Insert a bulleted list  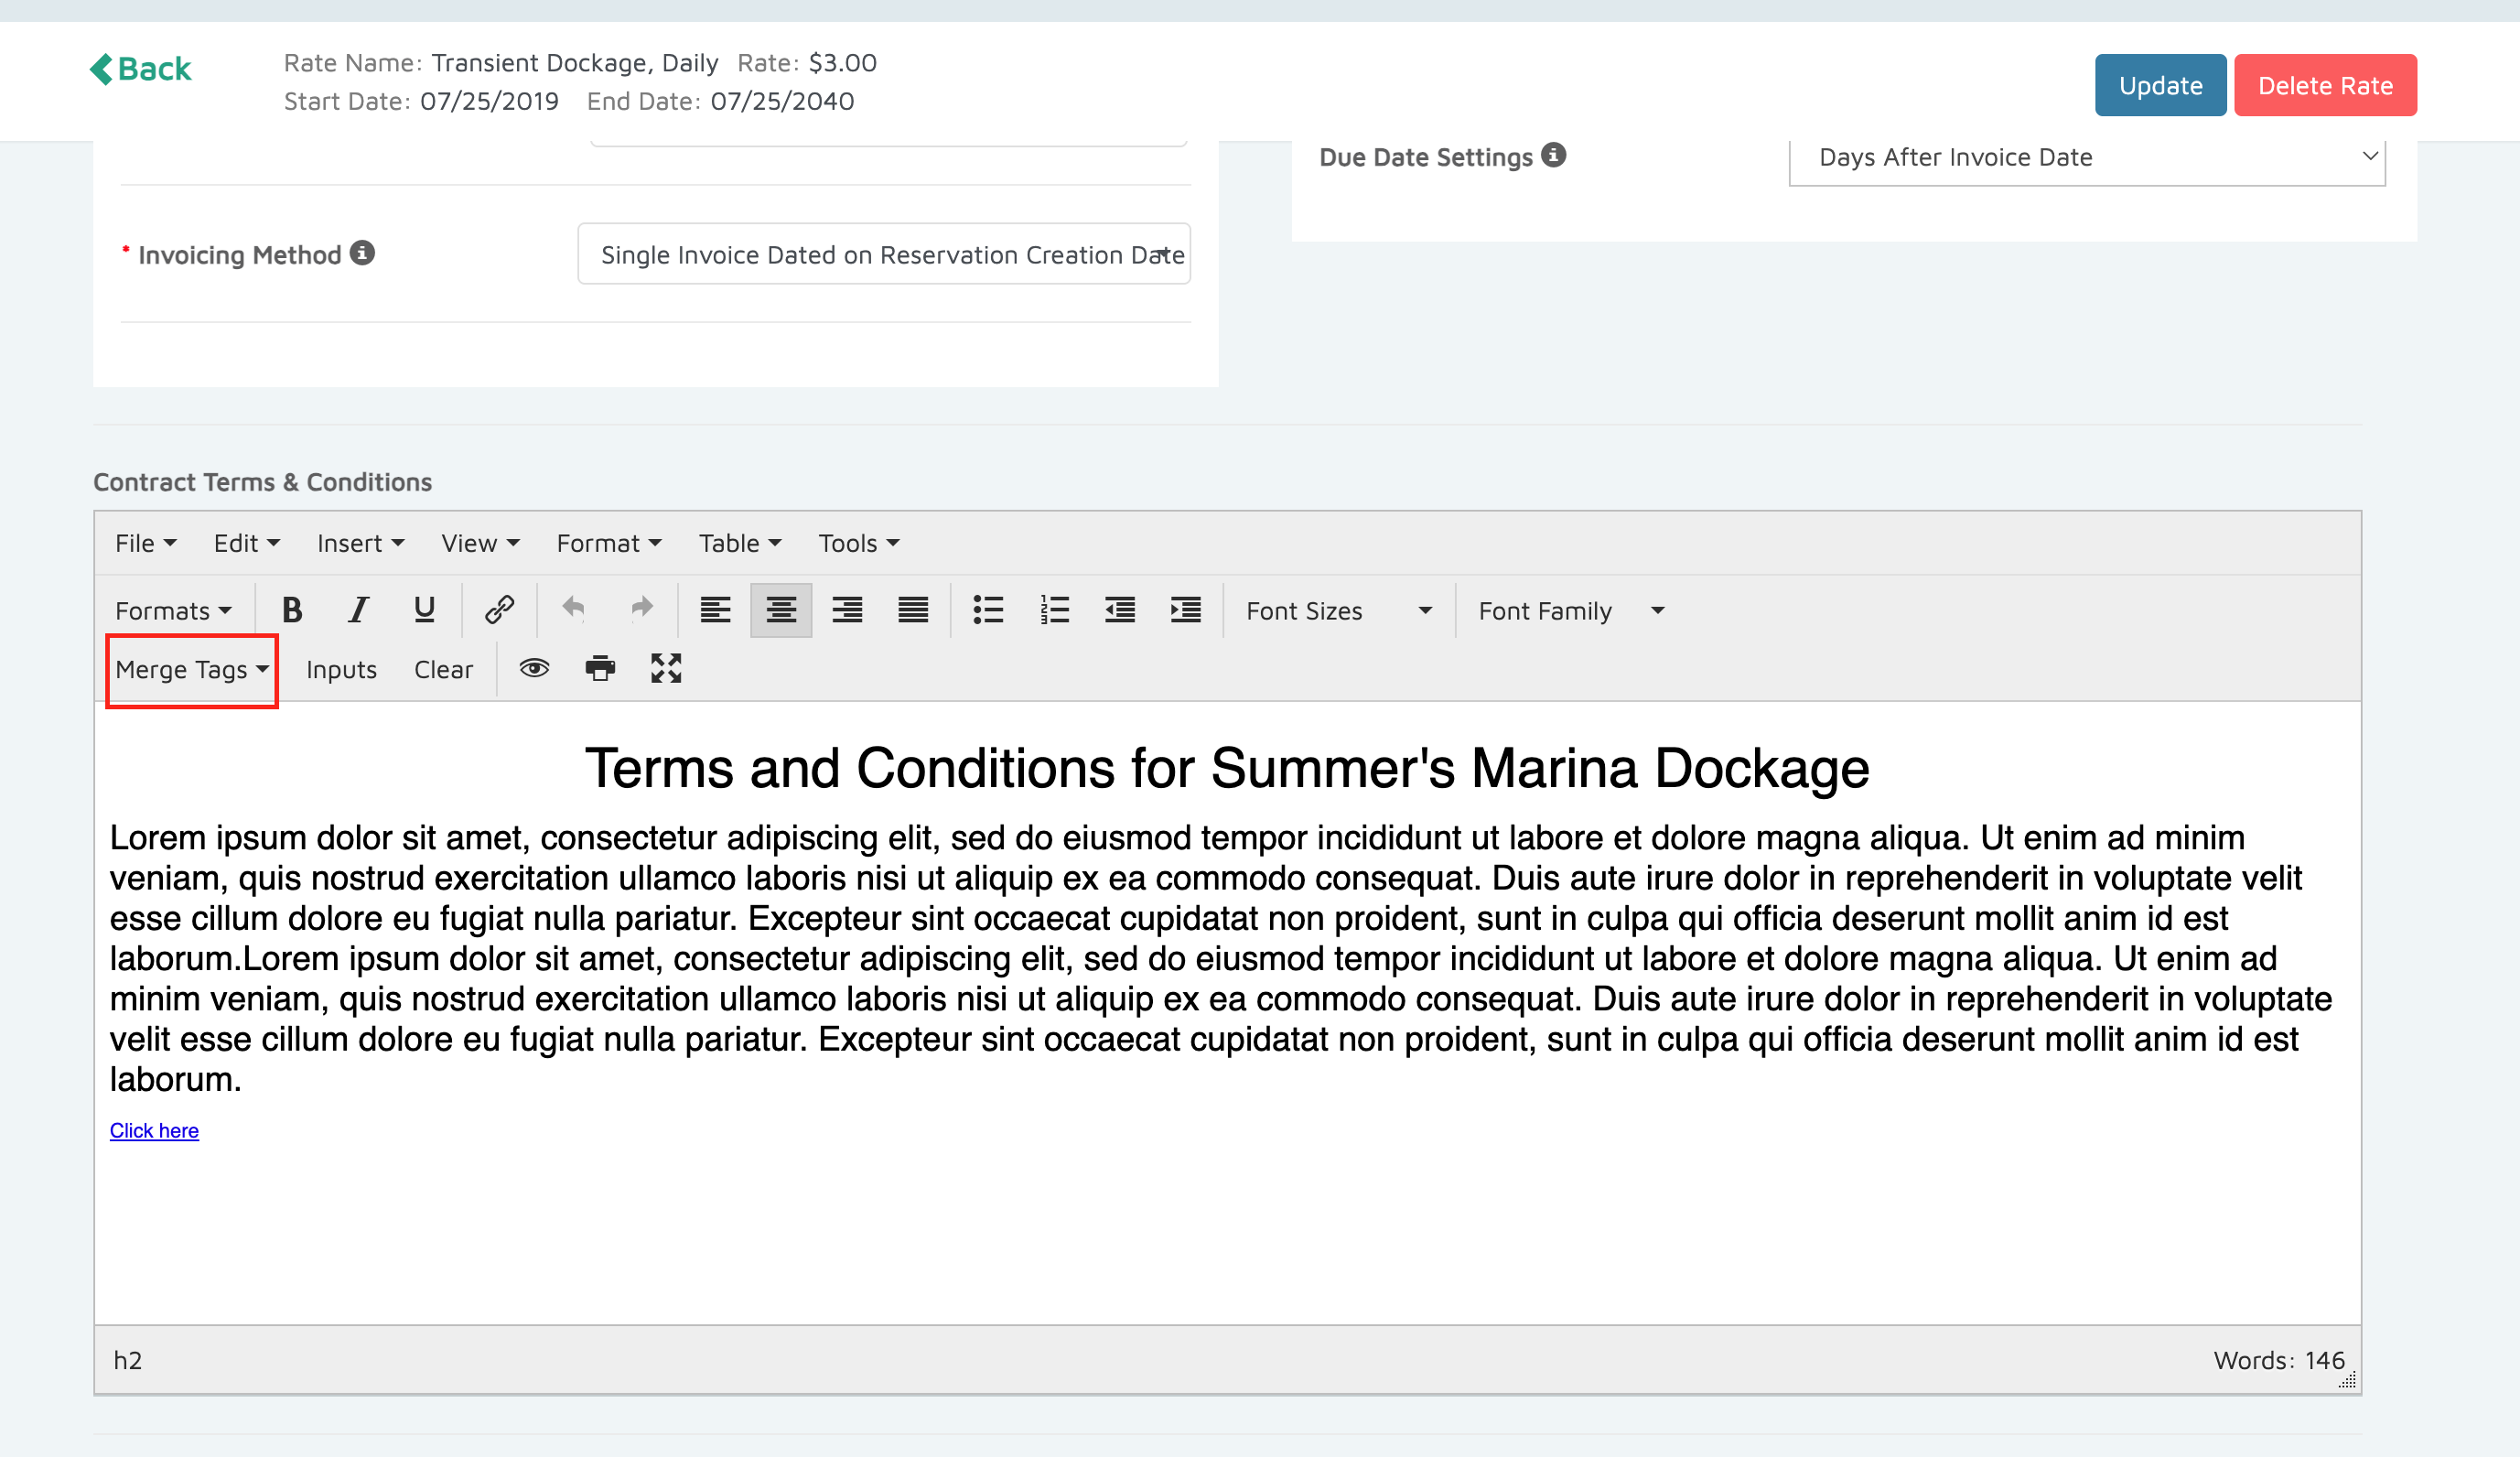988,610
